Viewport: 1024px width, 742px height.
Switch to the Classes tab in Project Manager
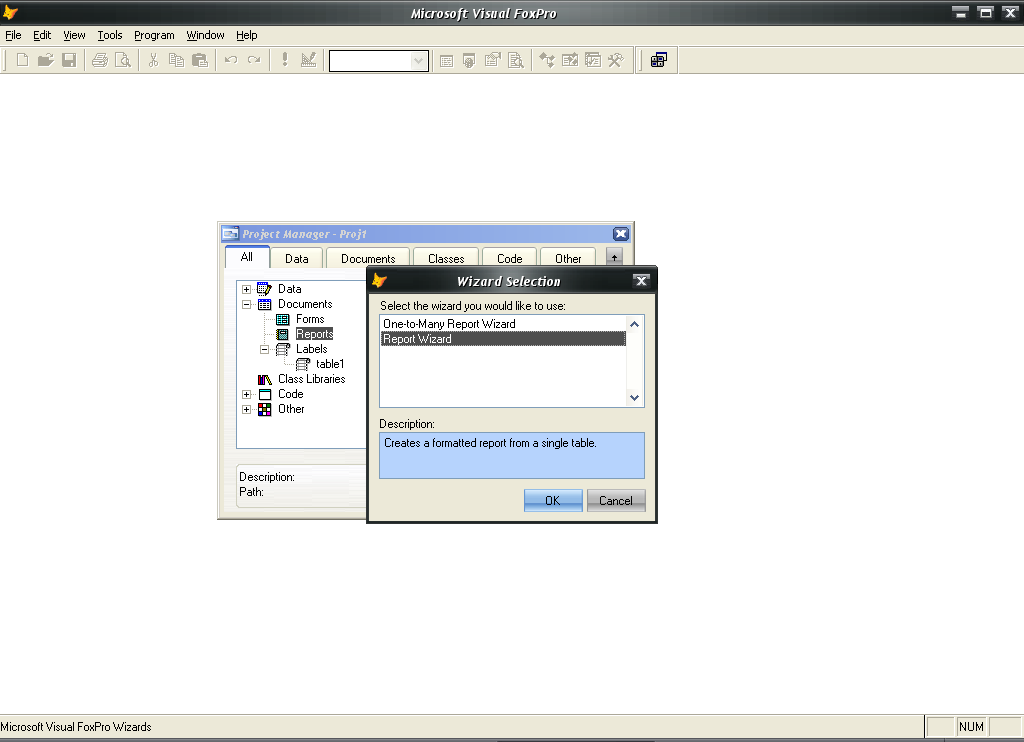tap(446, 259)
